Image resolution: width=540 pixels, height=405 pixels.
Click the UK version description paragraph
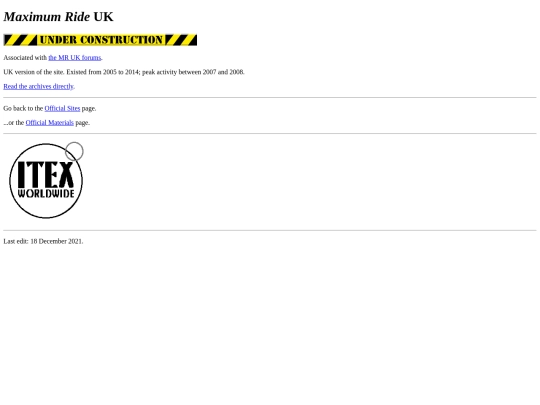pos(124,72)
